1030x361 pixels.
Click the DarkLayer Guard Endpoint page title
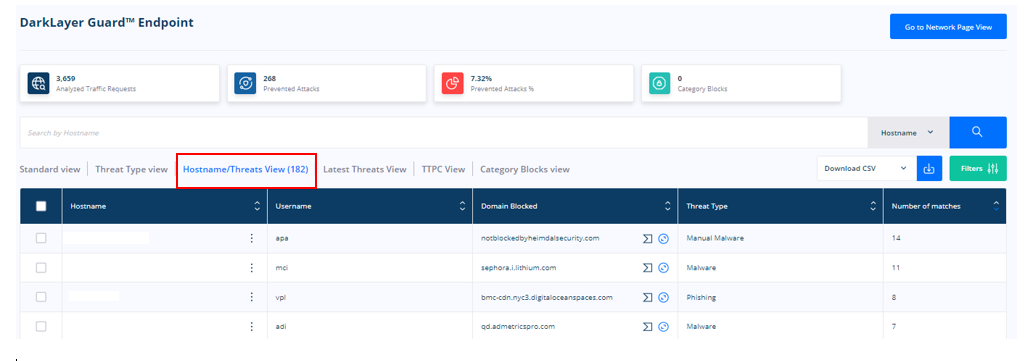(106, 23)
